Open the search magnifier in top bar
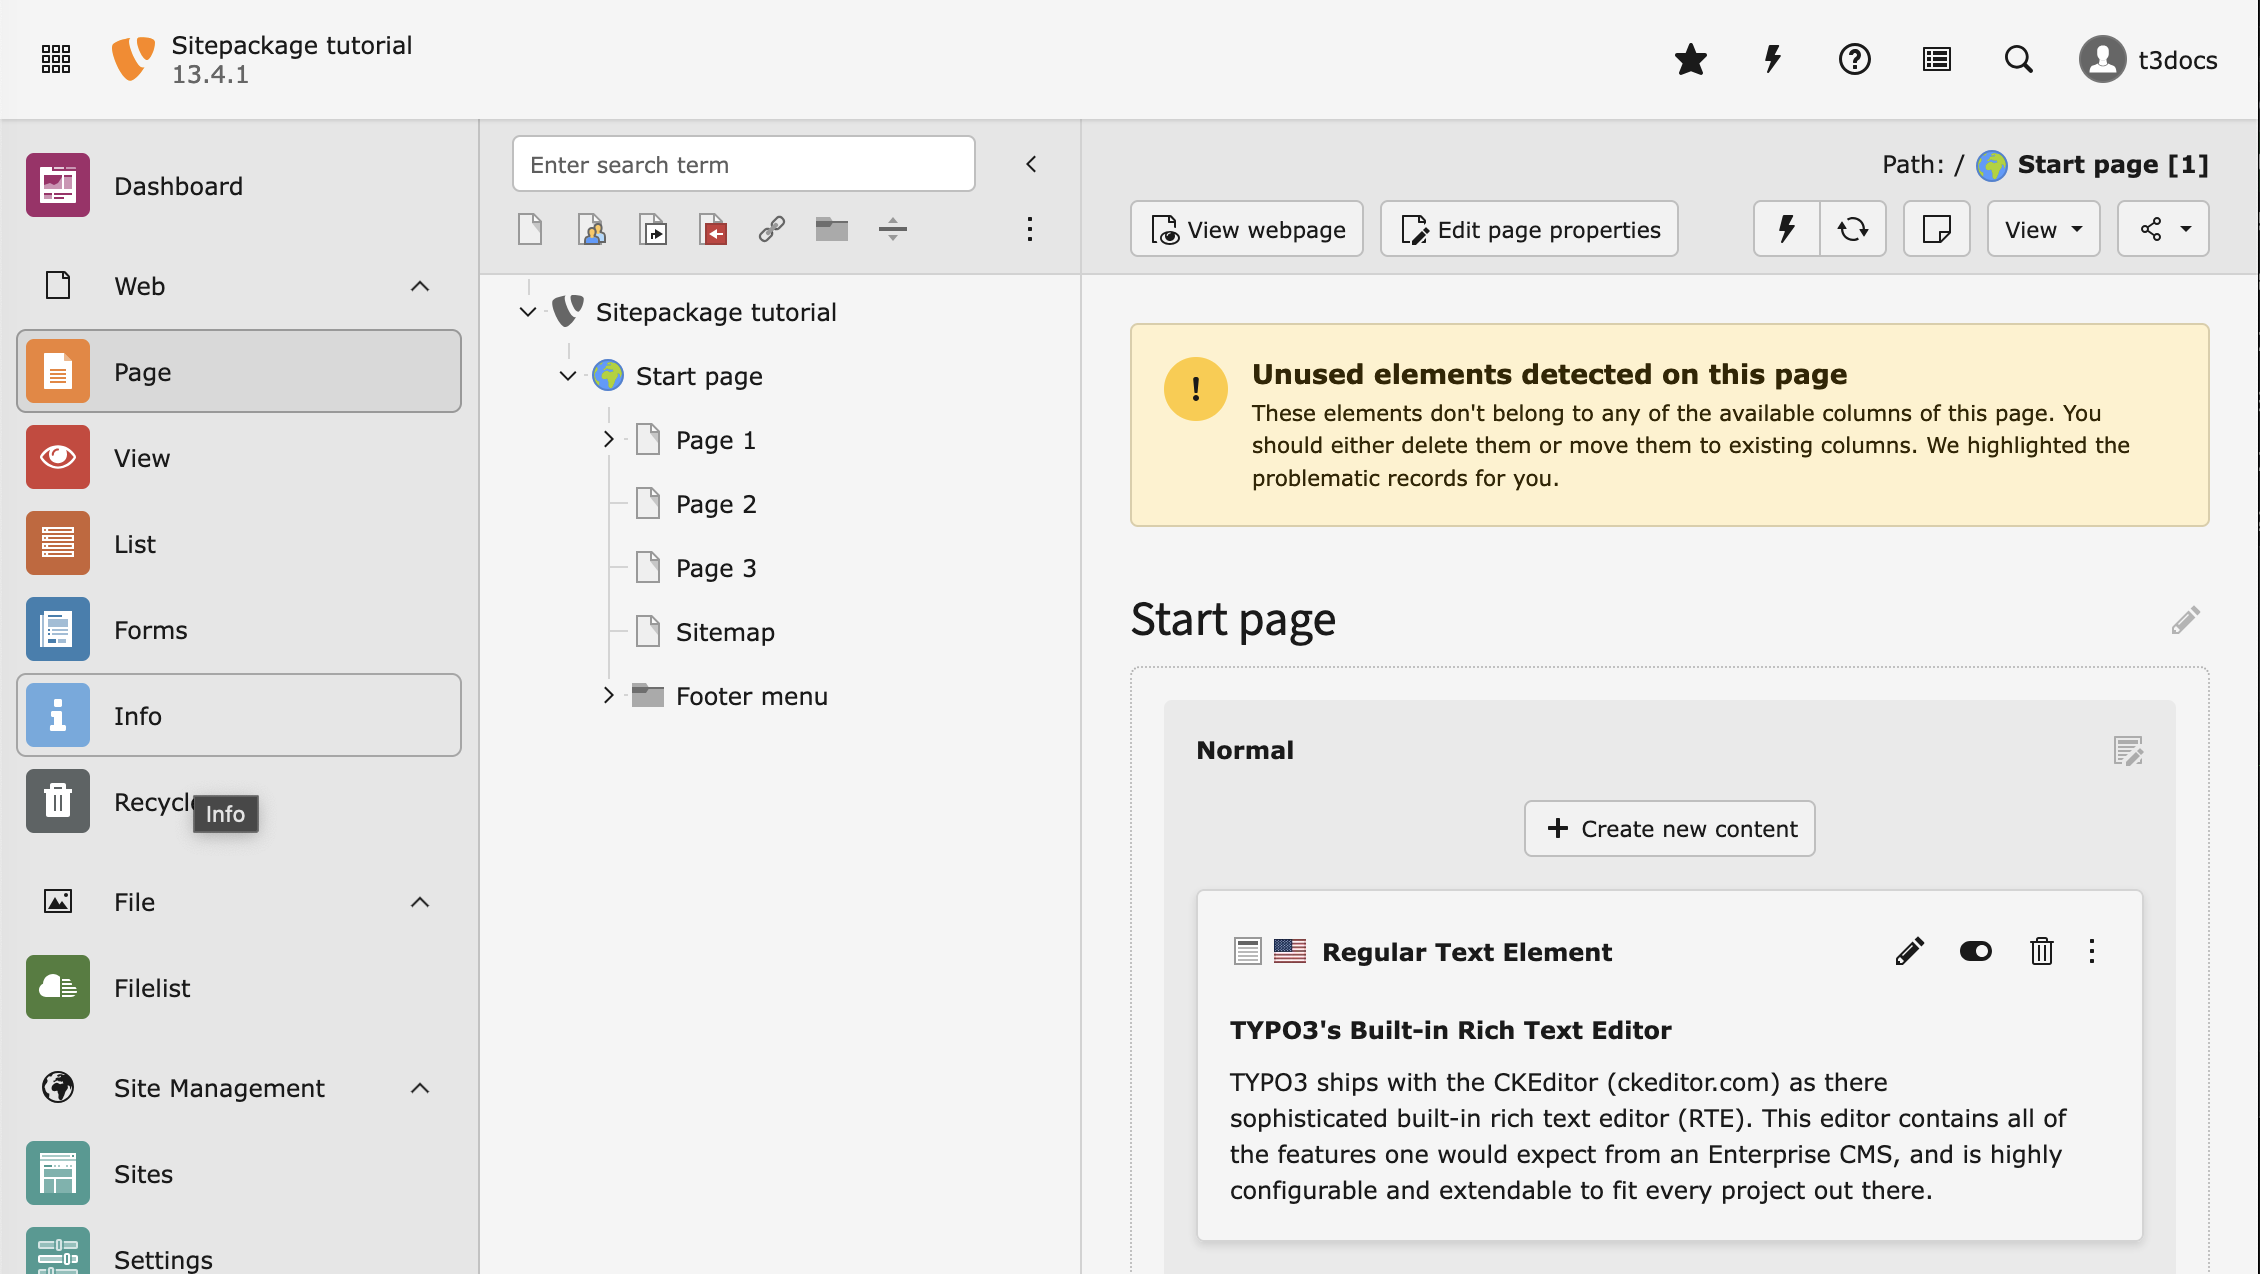Viewport: 2260px width, 1274px height. [2019, 60]
